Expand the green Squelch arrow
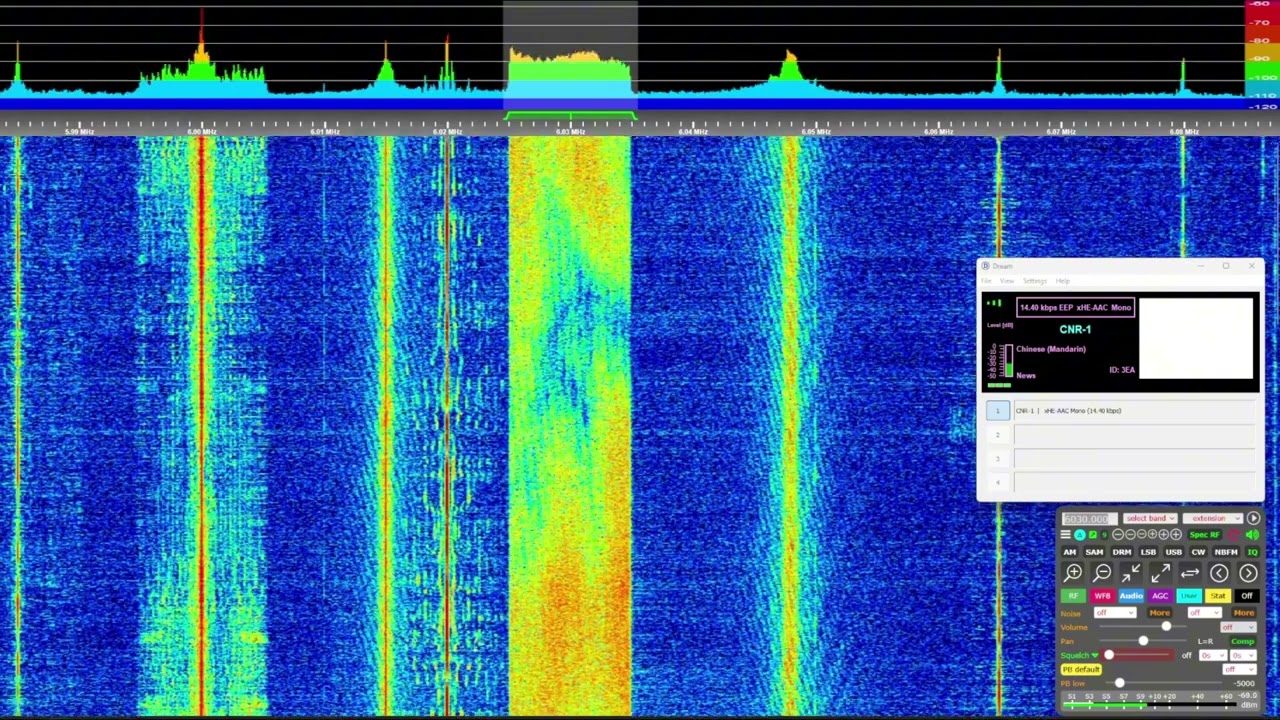 pos(1095,655)
